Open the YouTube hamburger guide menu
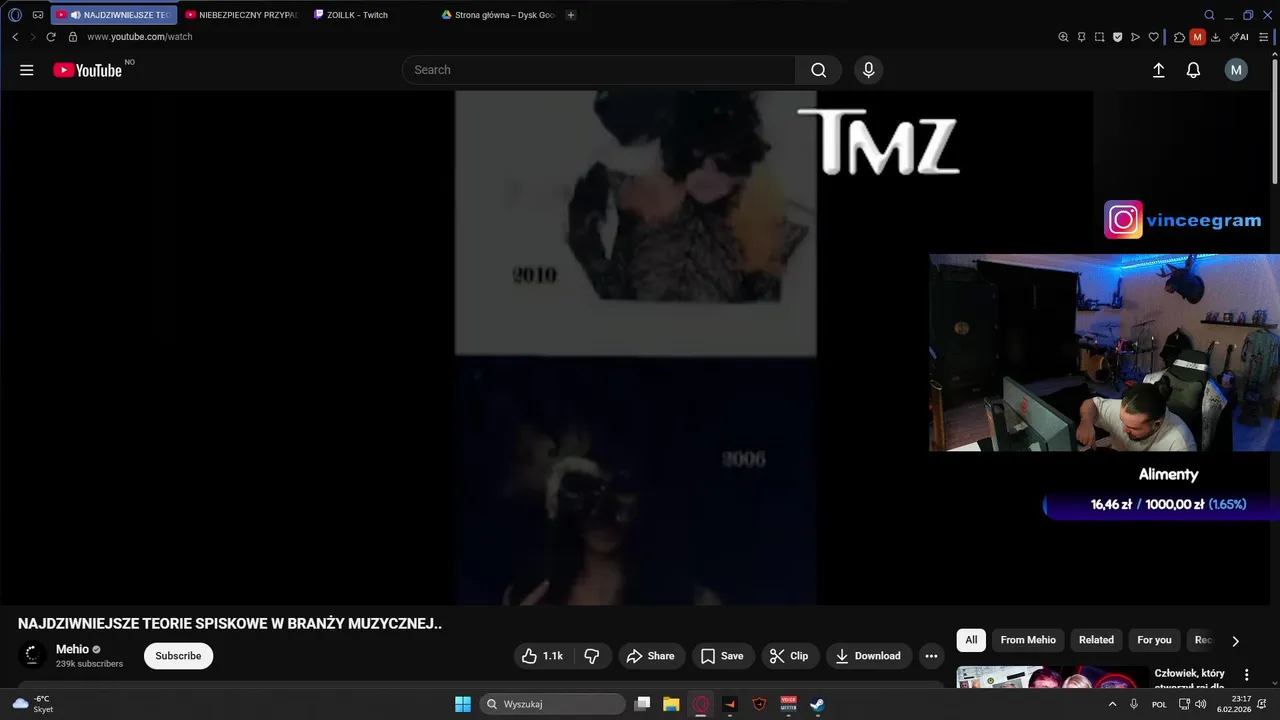1280x720 pixels. coord(27,70)
